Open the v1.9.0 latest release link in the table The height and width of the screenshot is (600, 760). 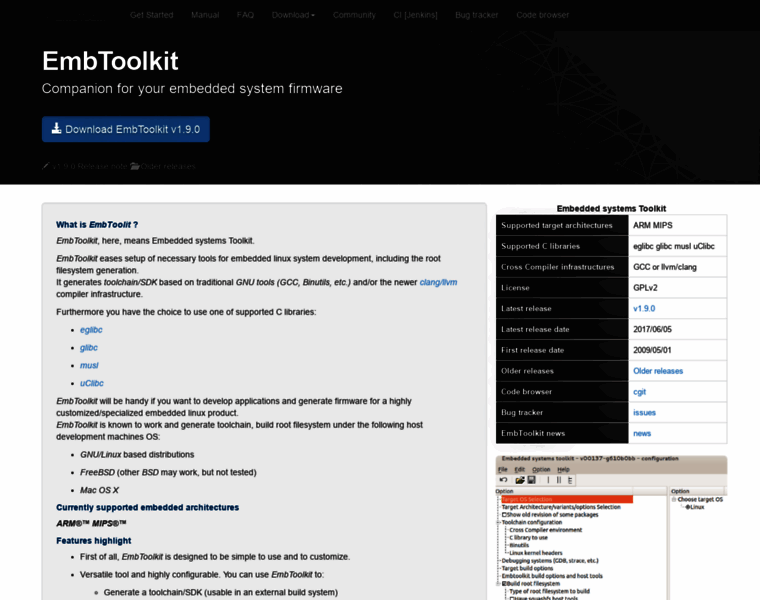click(x=644, y=309)
